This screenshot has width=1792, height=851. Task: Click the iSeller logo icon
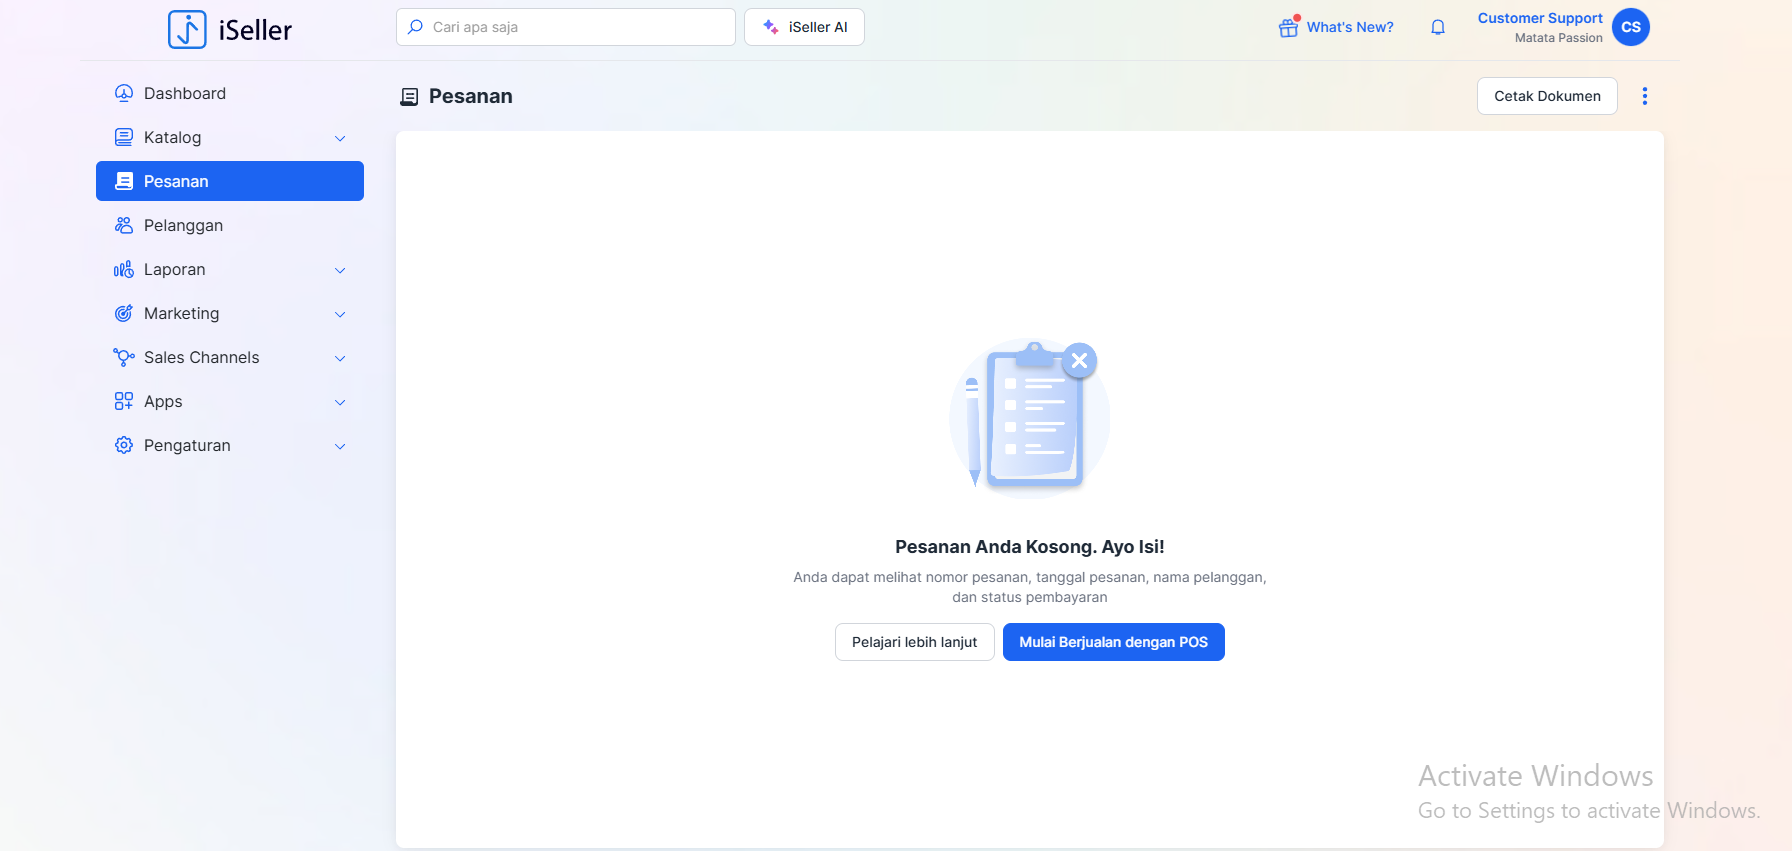click(187, 30)
